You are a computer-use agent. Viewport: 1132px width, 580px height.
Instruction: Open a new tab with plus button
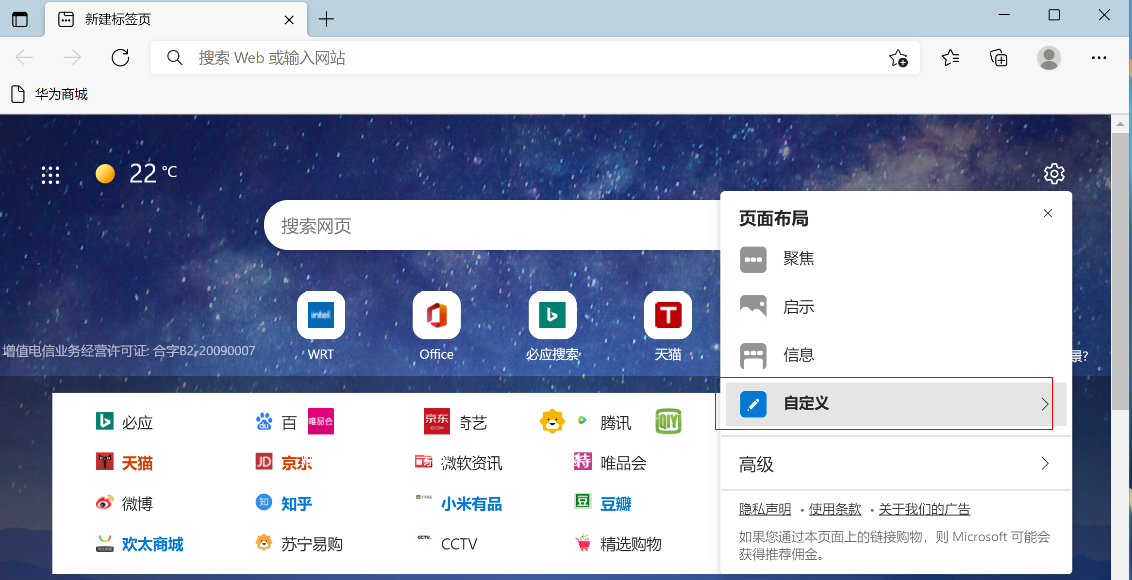pyautogui.click(x=326, y=19)
